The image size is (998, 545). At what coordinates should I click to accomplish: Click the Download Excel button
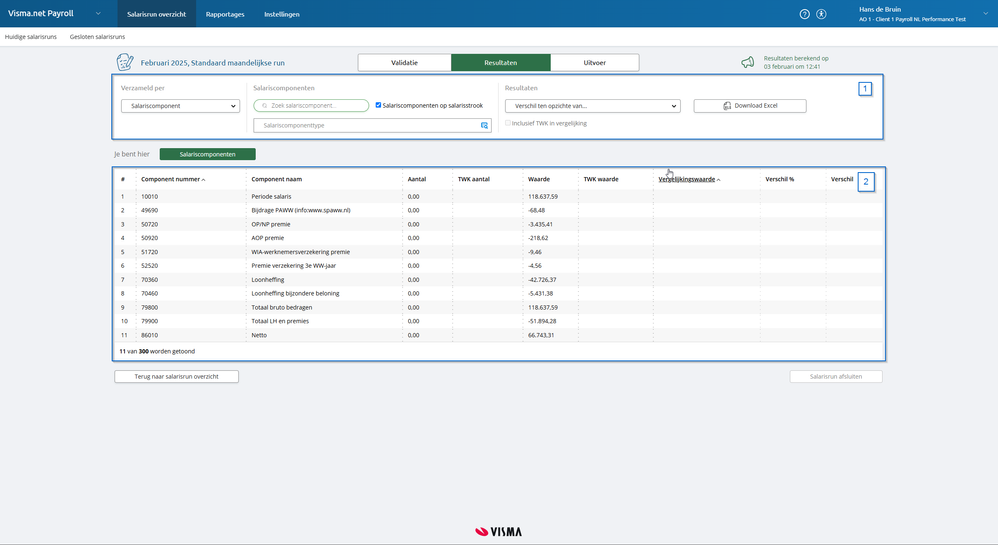click(750, 106)
